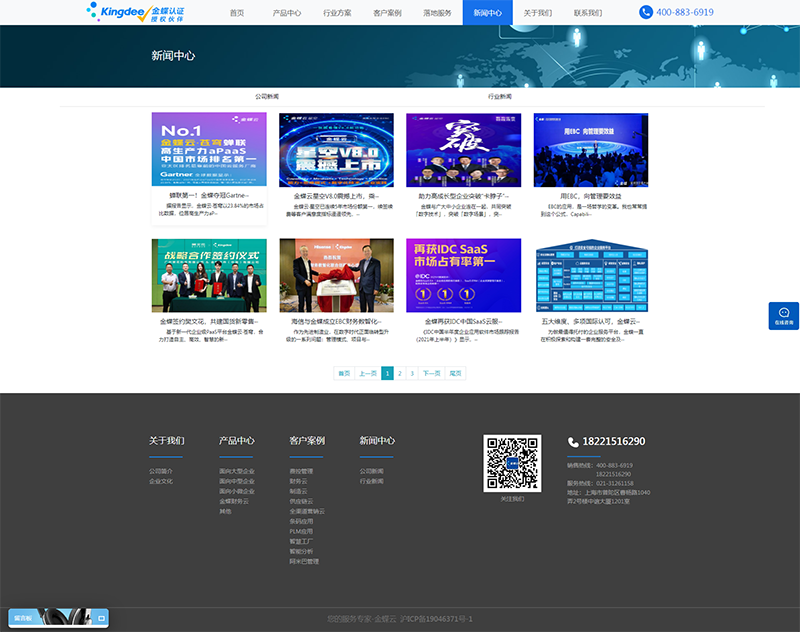Click the headline 金蝶云星空V8.0震撼上市

point(336,196)
